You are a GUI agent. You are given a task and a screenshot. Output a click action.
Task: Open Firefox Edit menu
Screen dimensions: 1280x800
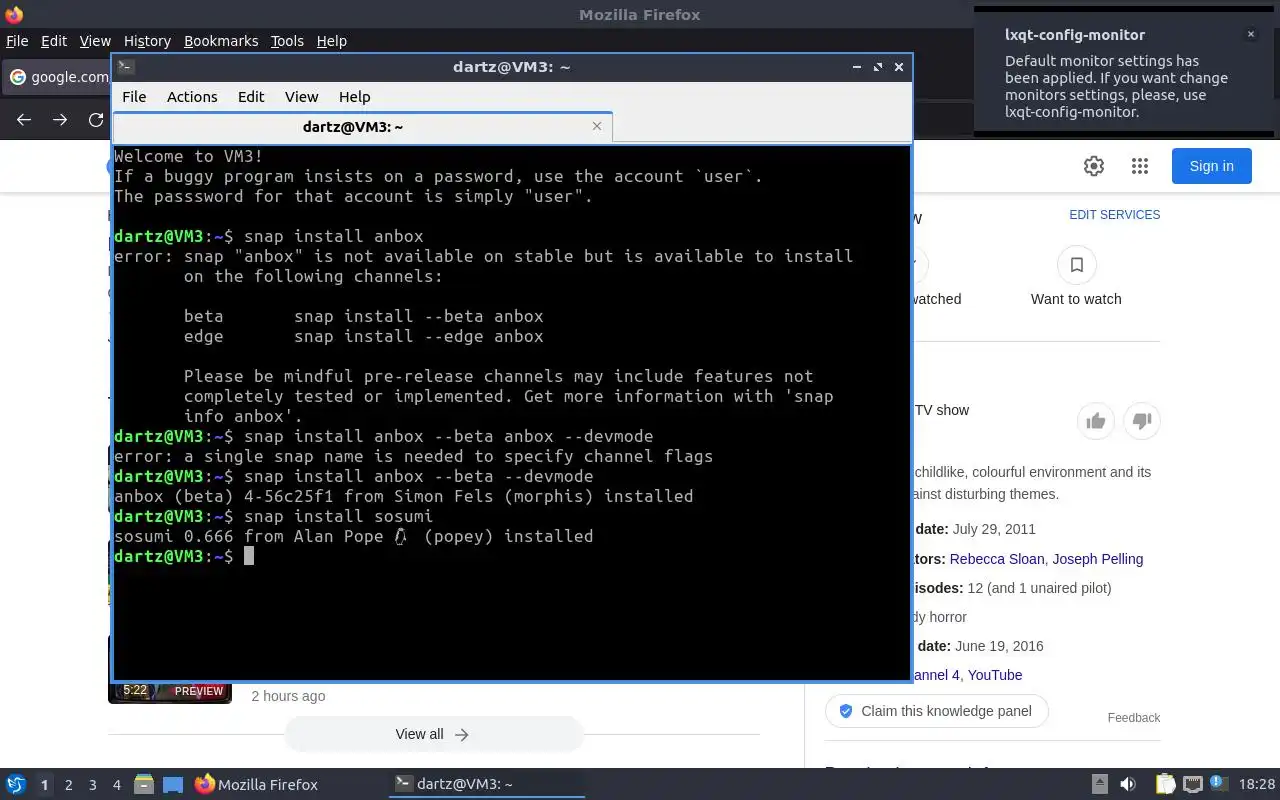pos(54,41)
